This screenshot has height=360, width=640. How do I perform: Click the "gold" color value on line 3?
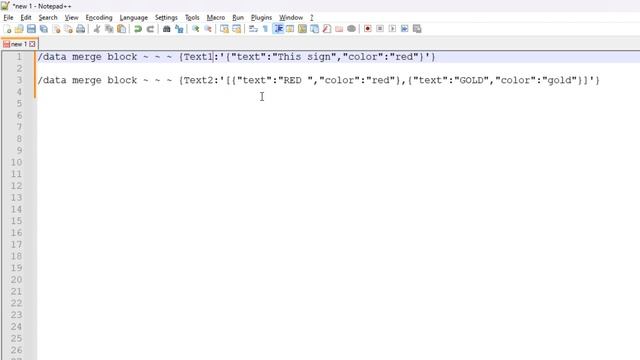pyautogui.click(x=559, y=80)
